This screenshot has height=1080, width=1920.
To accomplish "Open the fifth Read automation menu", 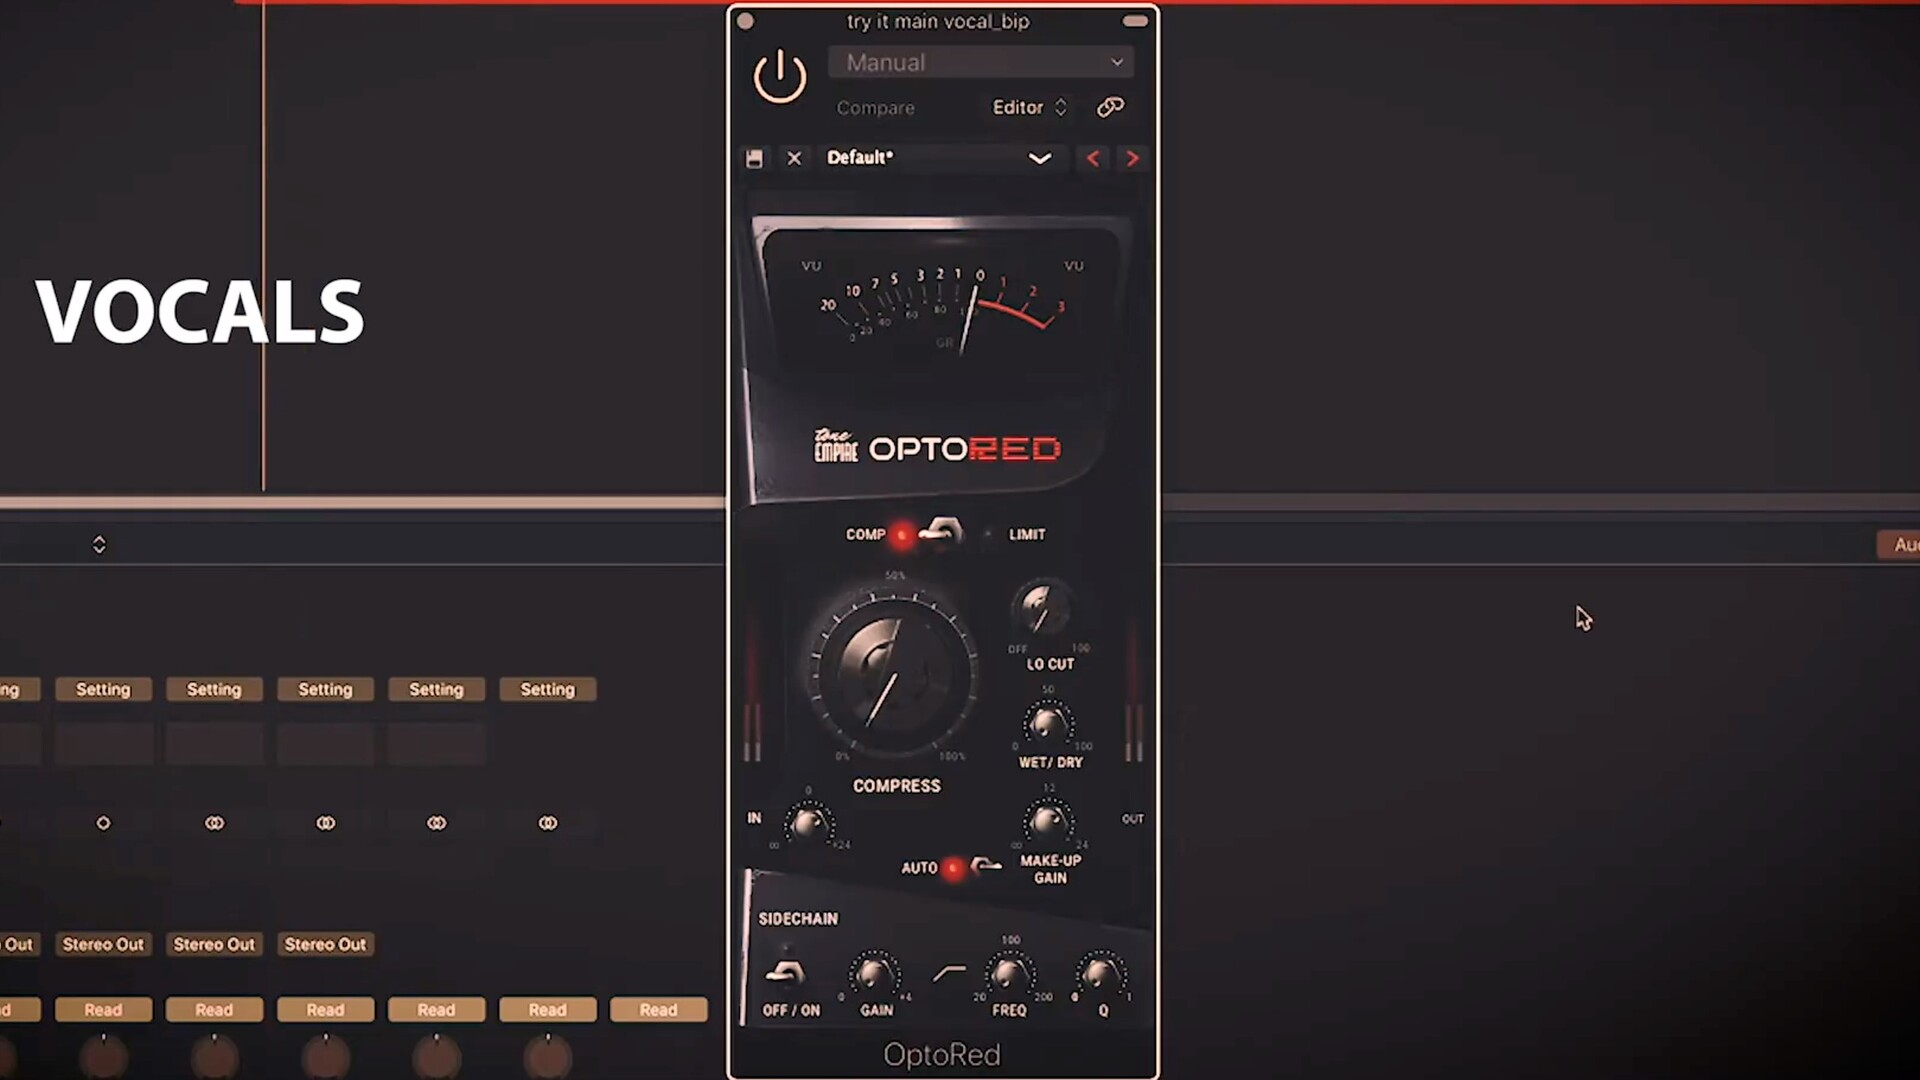I will pos(547,1010).
